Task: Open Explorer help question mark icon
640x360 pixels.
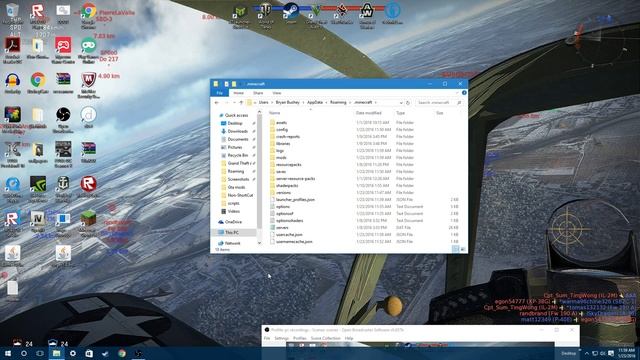Action: coord(464,93)
